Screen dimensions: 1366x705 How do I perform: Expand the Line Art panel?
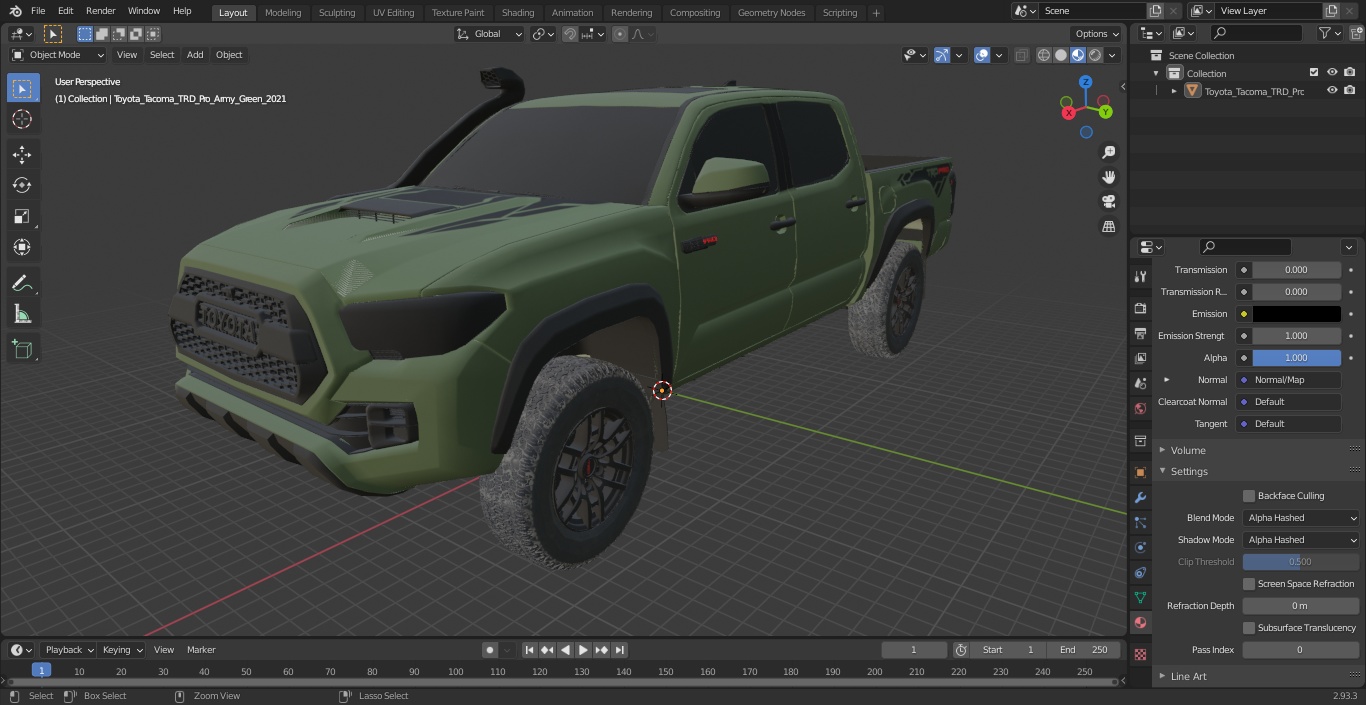(x=1188, y=676)
